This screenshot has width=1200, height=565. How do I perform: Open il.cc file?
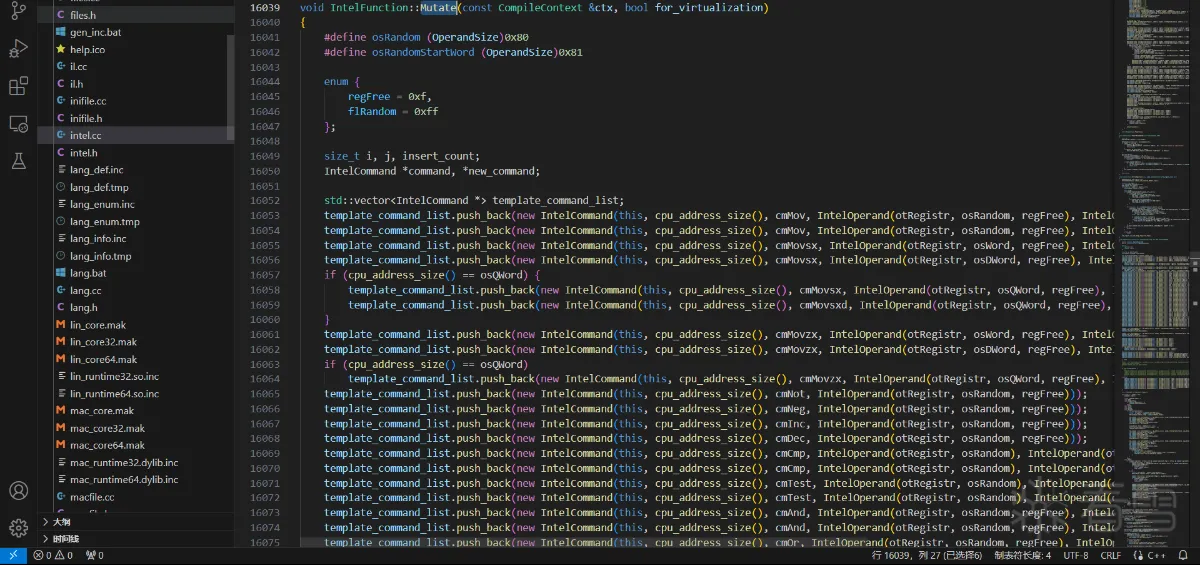(136, 66)
